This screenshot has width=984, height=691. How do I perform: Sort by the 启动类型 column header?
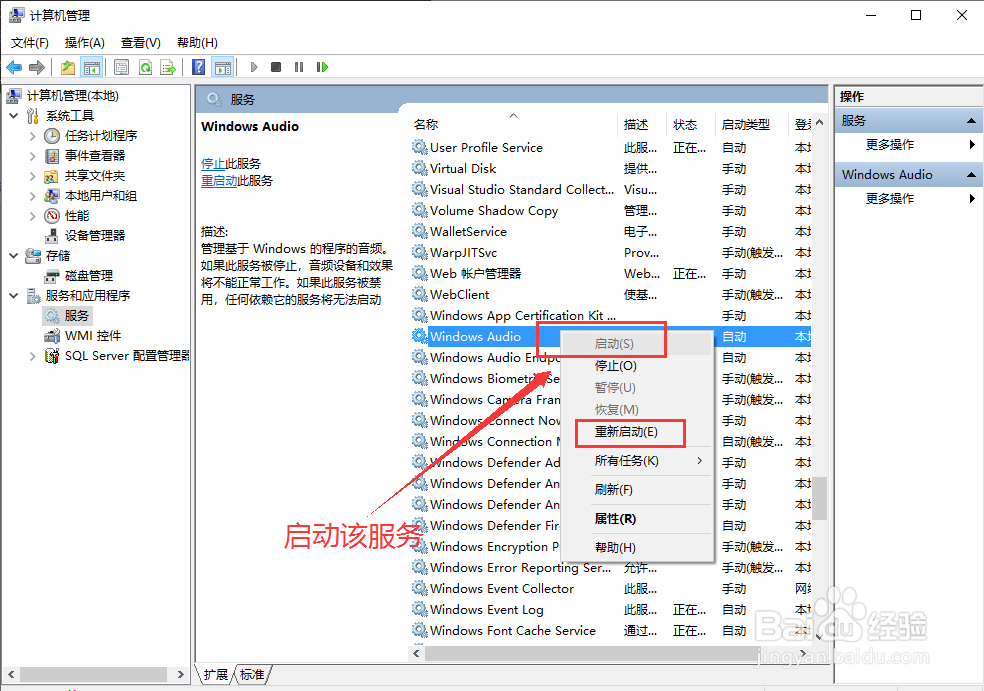pyautogui.click(x=746, y=124)
